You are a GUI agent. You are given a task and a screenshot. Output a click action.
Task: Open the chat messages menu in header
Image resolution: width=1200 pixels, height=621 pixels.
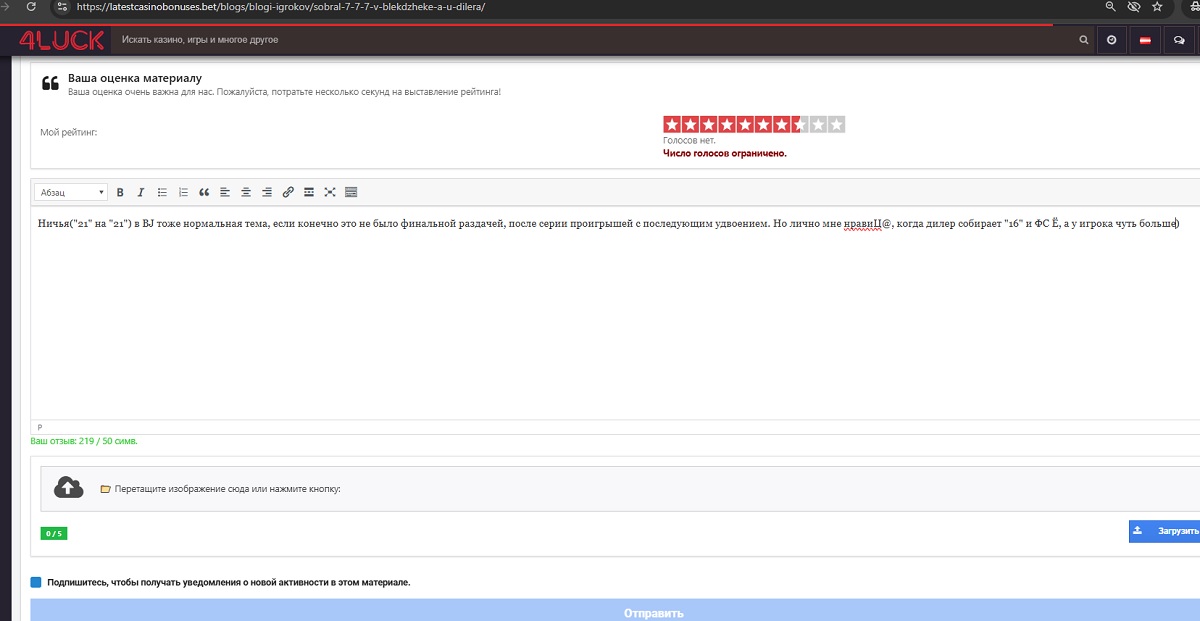tap(1179, 40)
